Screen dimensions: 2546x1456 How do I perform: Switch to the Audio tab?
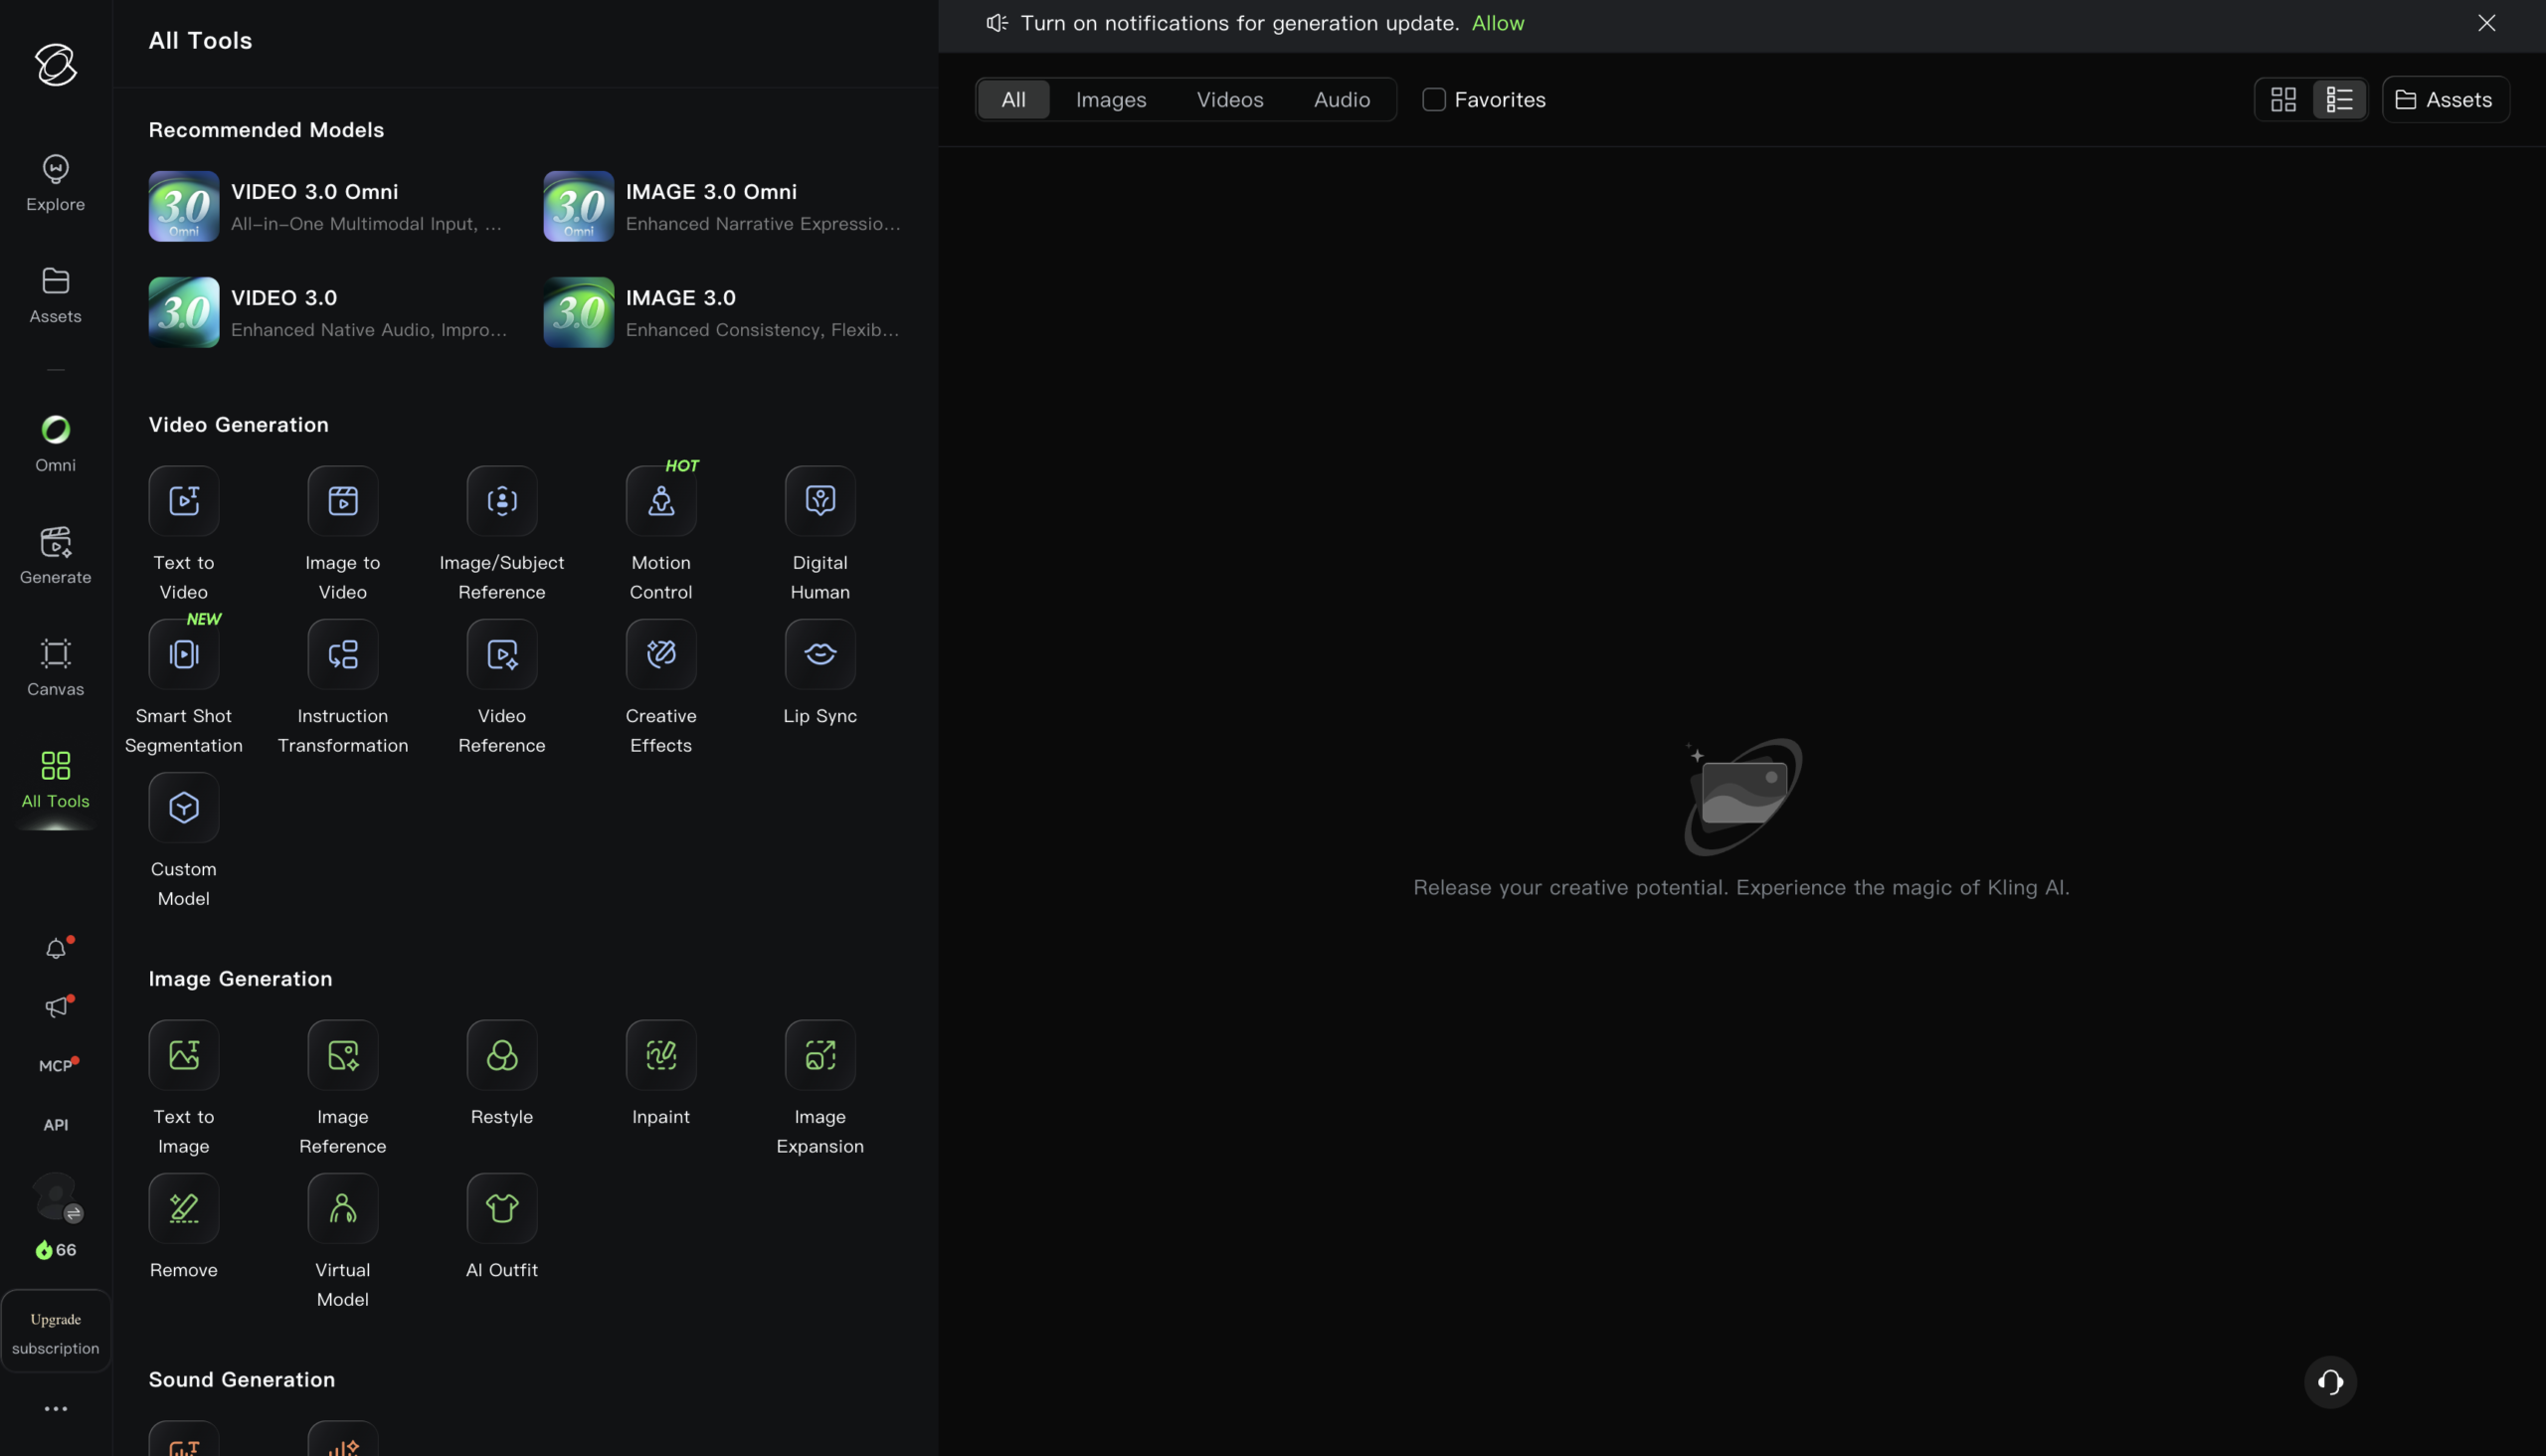(1342, 99)
